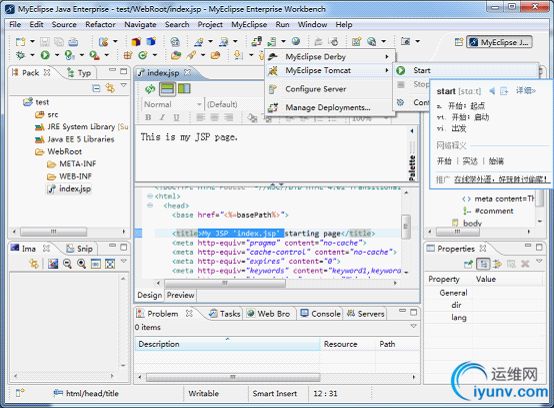Click the New file toolbar icon
Screen dimensions: 554x408
coord(20,42)
